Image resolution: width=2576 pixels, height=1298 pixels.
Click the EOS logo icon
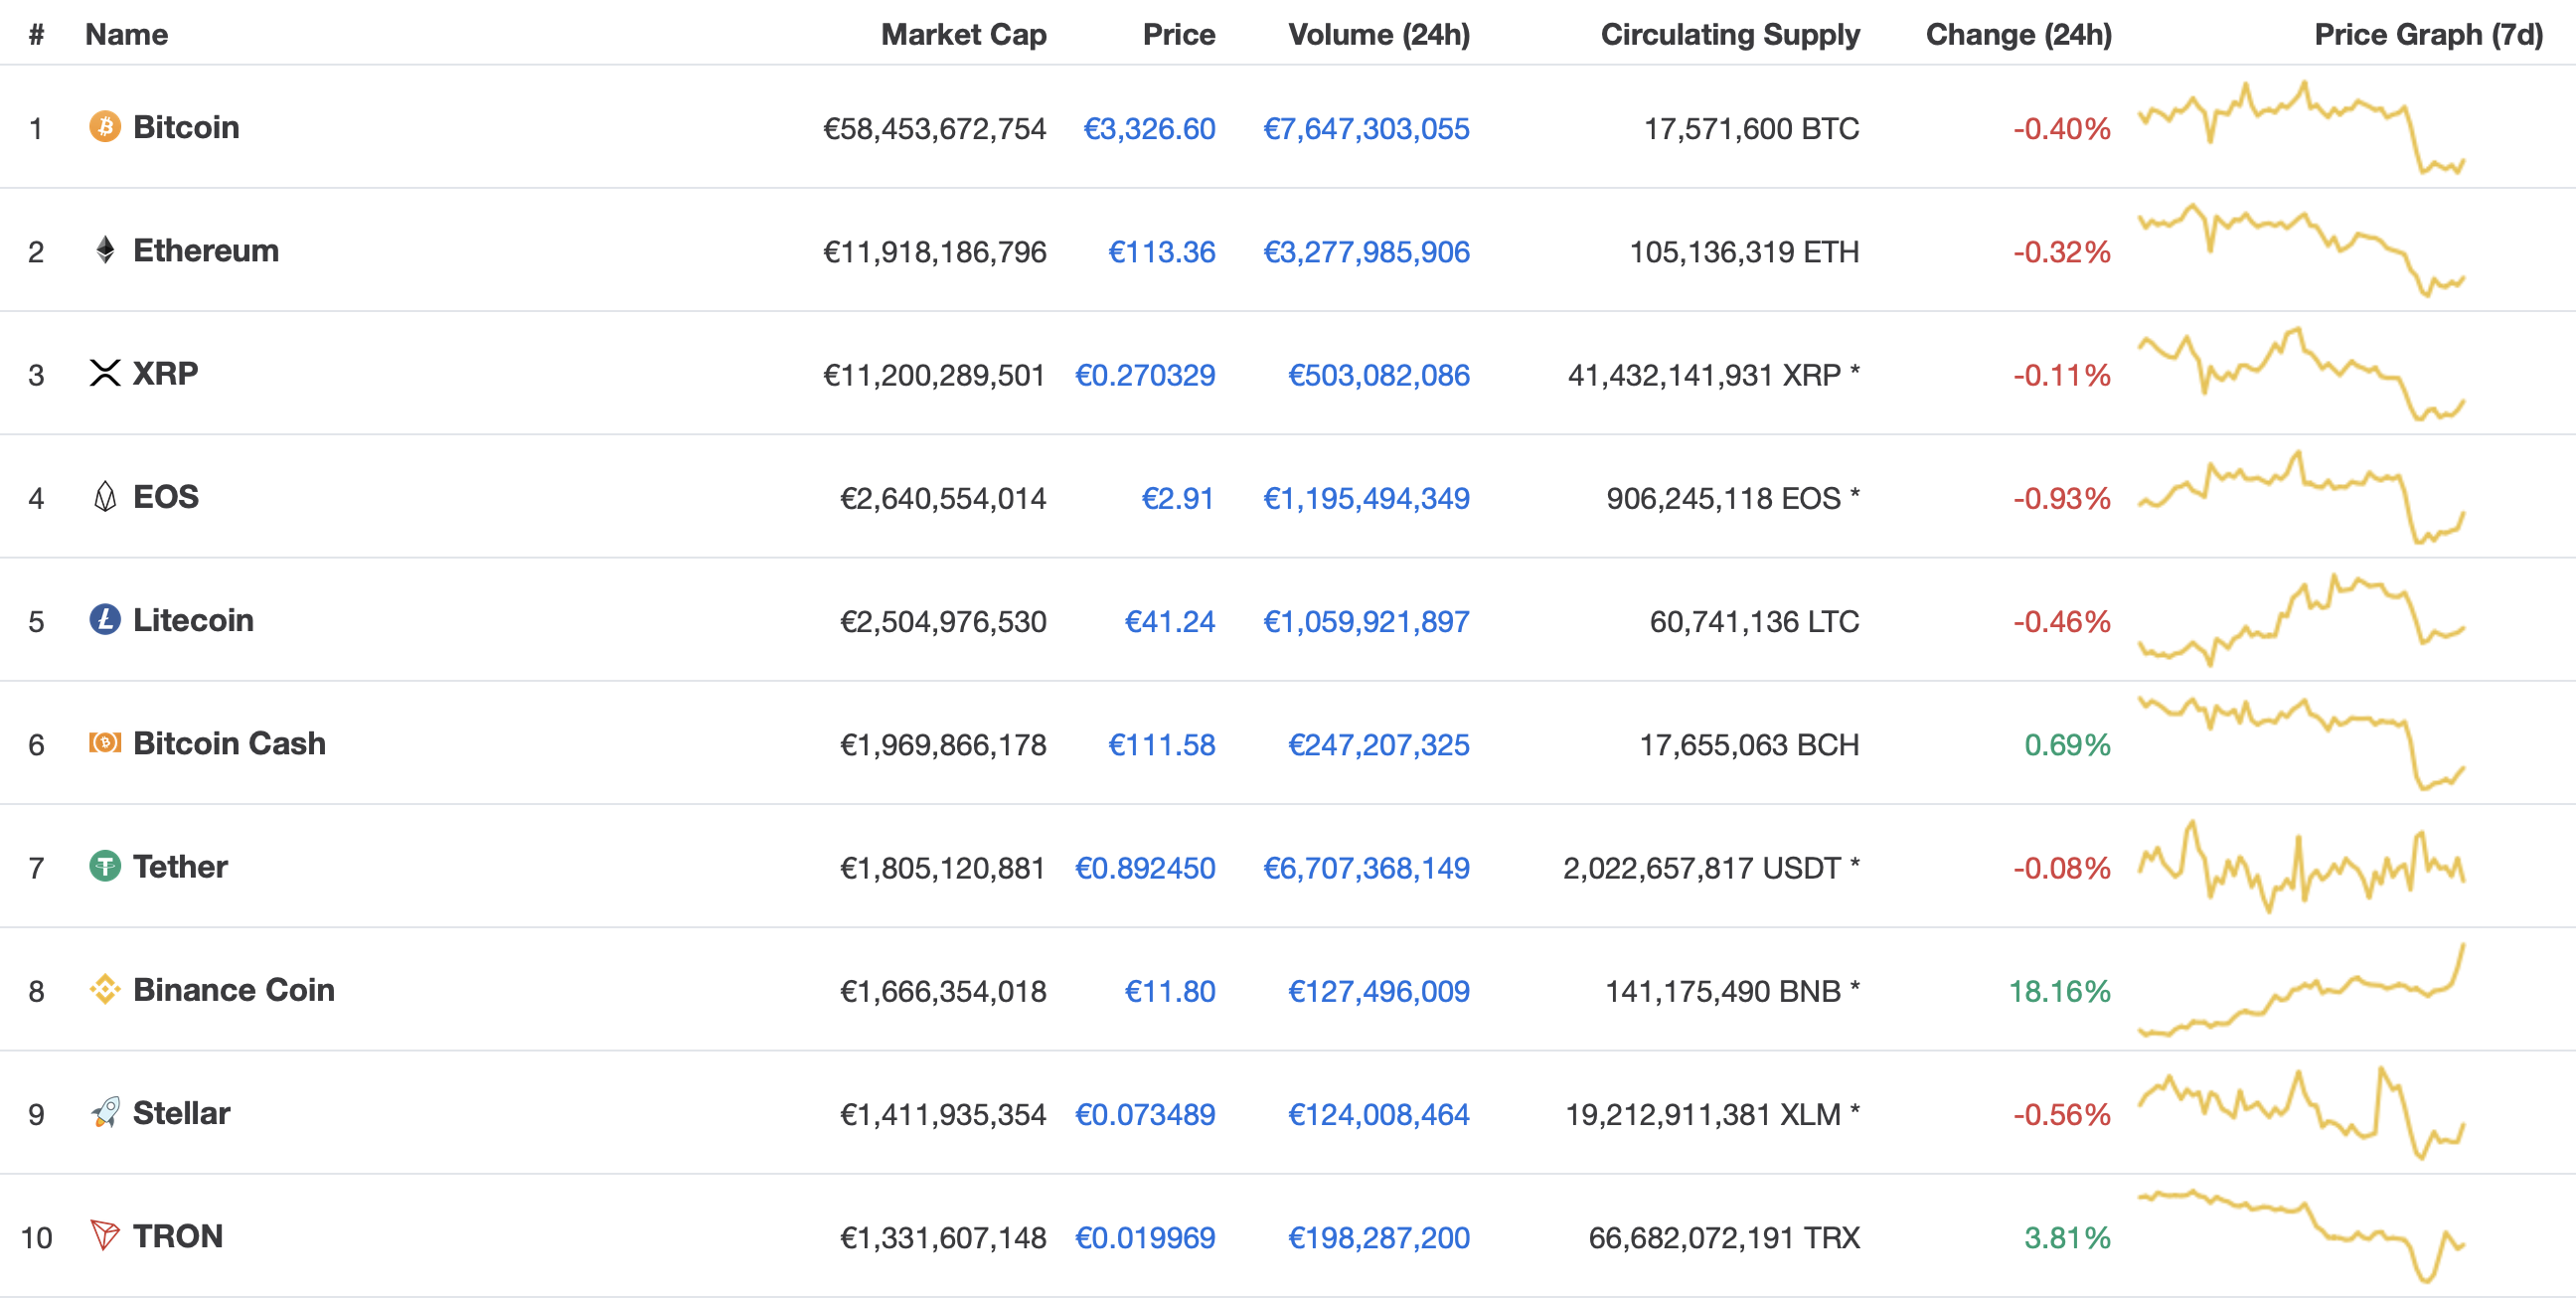105,496
